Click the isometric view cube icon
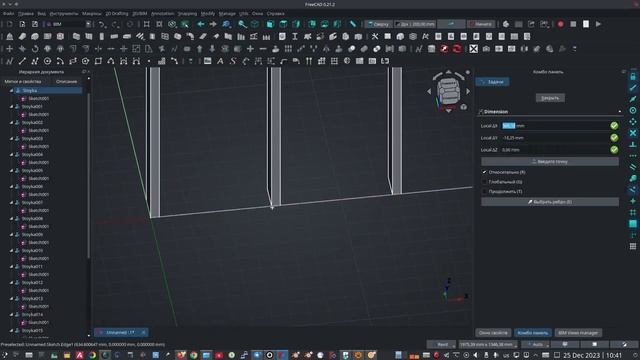 (255, 24)
